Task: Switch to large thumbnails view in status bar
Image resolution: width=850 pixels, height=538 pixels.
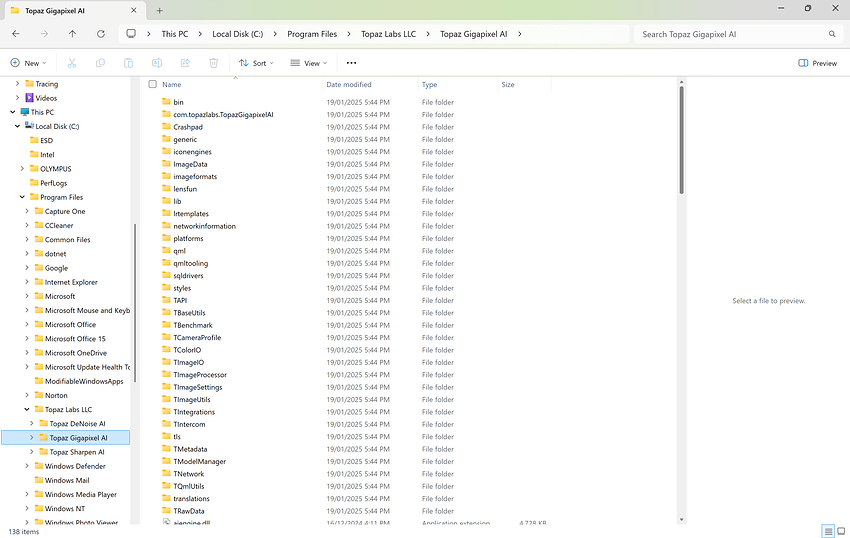Action: 841,531
